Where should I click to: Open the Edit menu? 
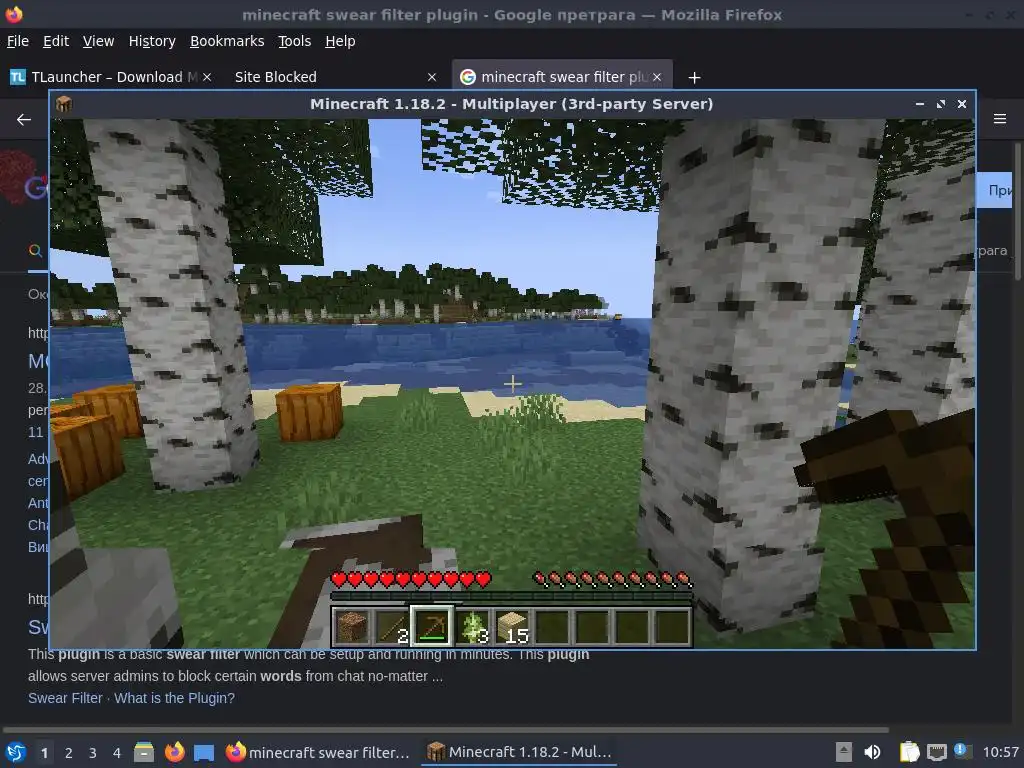click(x=56, y=41)
